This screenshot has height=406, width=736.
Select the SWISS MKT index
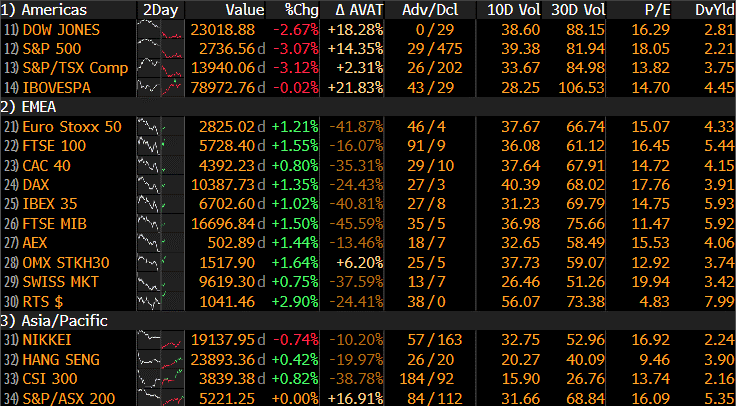click(61, 282)
